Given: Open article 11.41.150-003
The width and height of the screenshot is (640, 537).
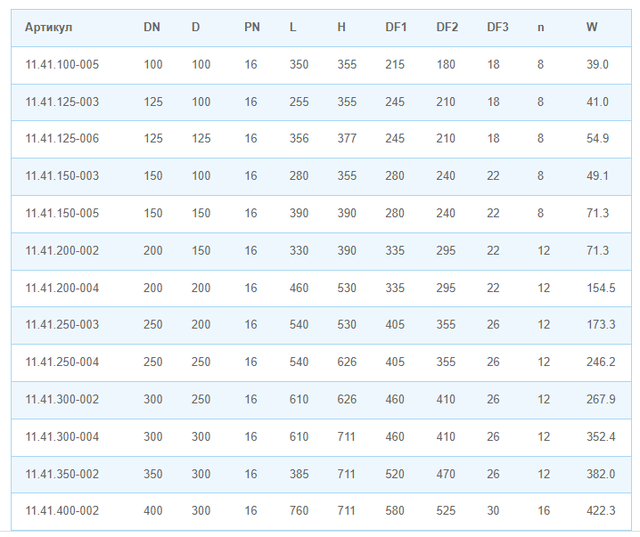Looking at the screenshot, I should pyautogui.click(x=62, y=176).
